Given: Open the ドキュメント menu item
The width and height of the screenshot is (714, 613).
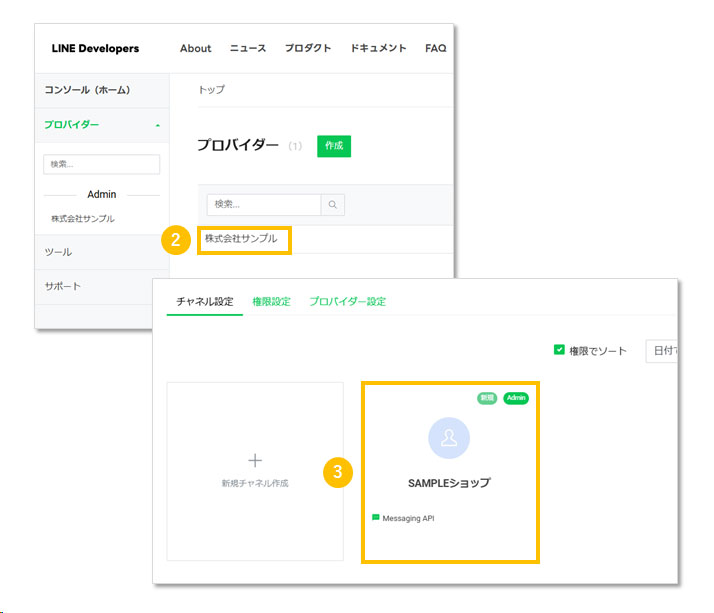Looking at the screenshot, I should coord(378,48).
